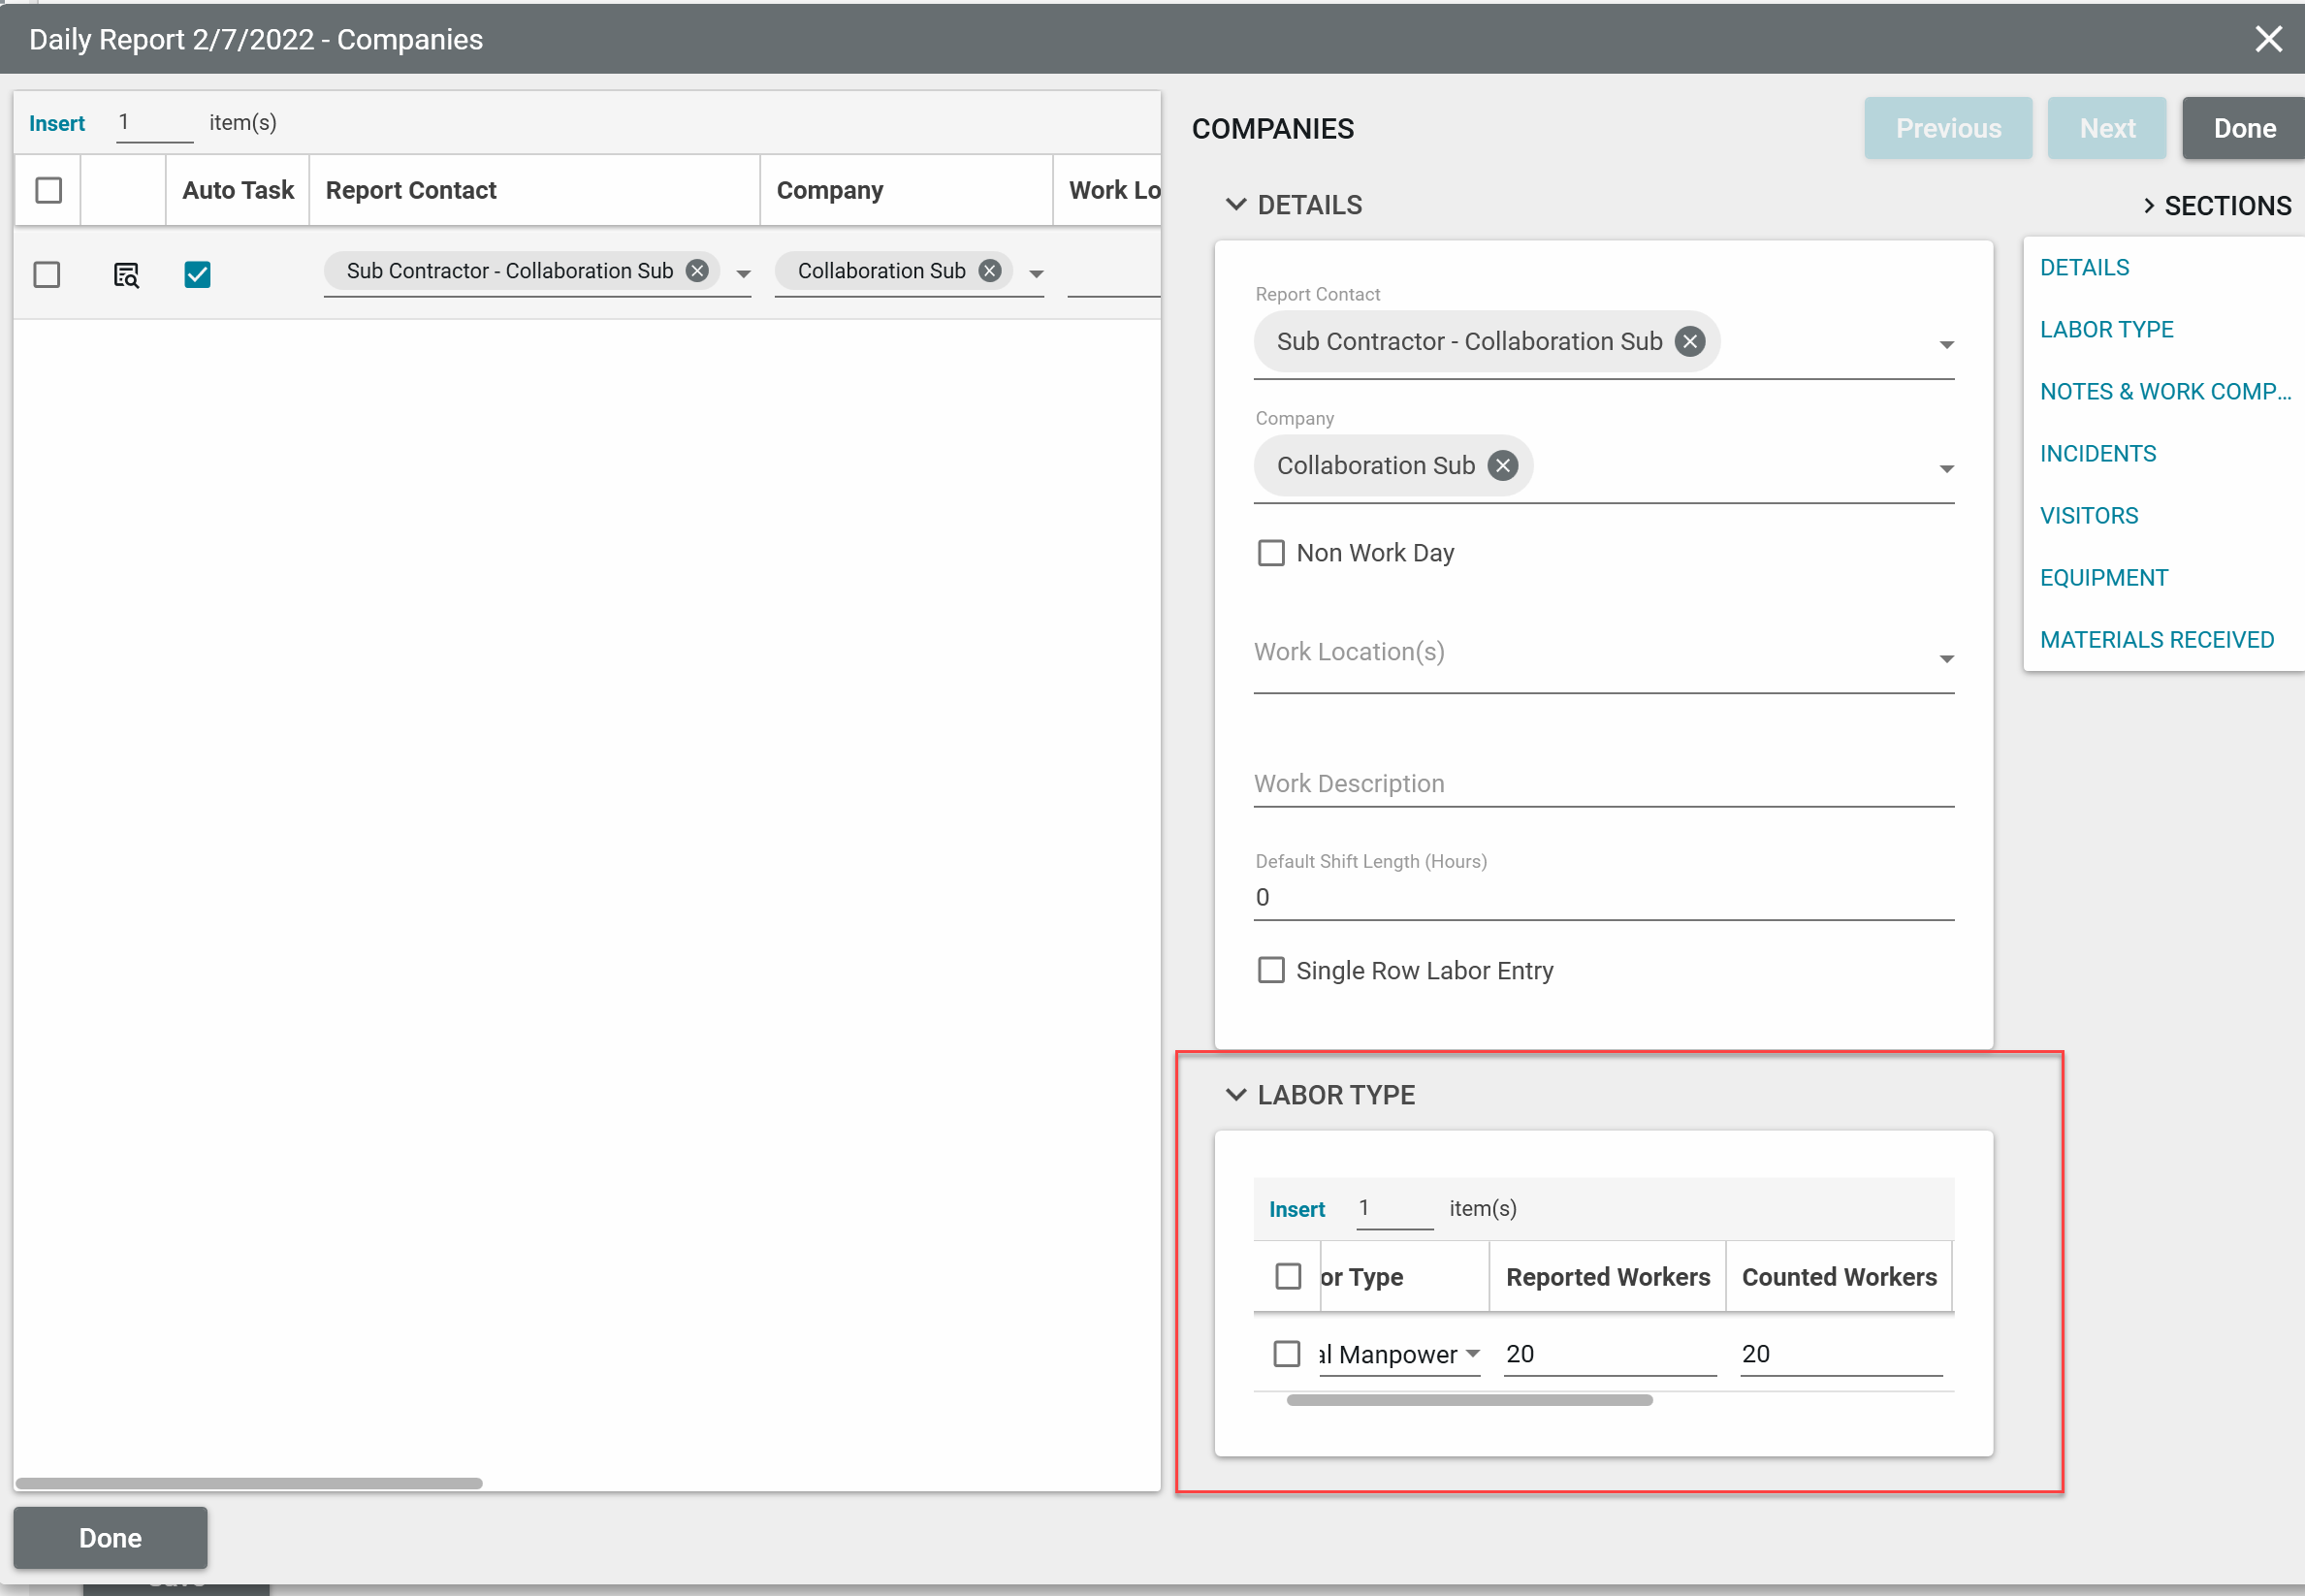Viewport: 2305px width, 1596px height.
Task: Collapse the LABOR TYPE section chevron
Action: 1236,1095
